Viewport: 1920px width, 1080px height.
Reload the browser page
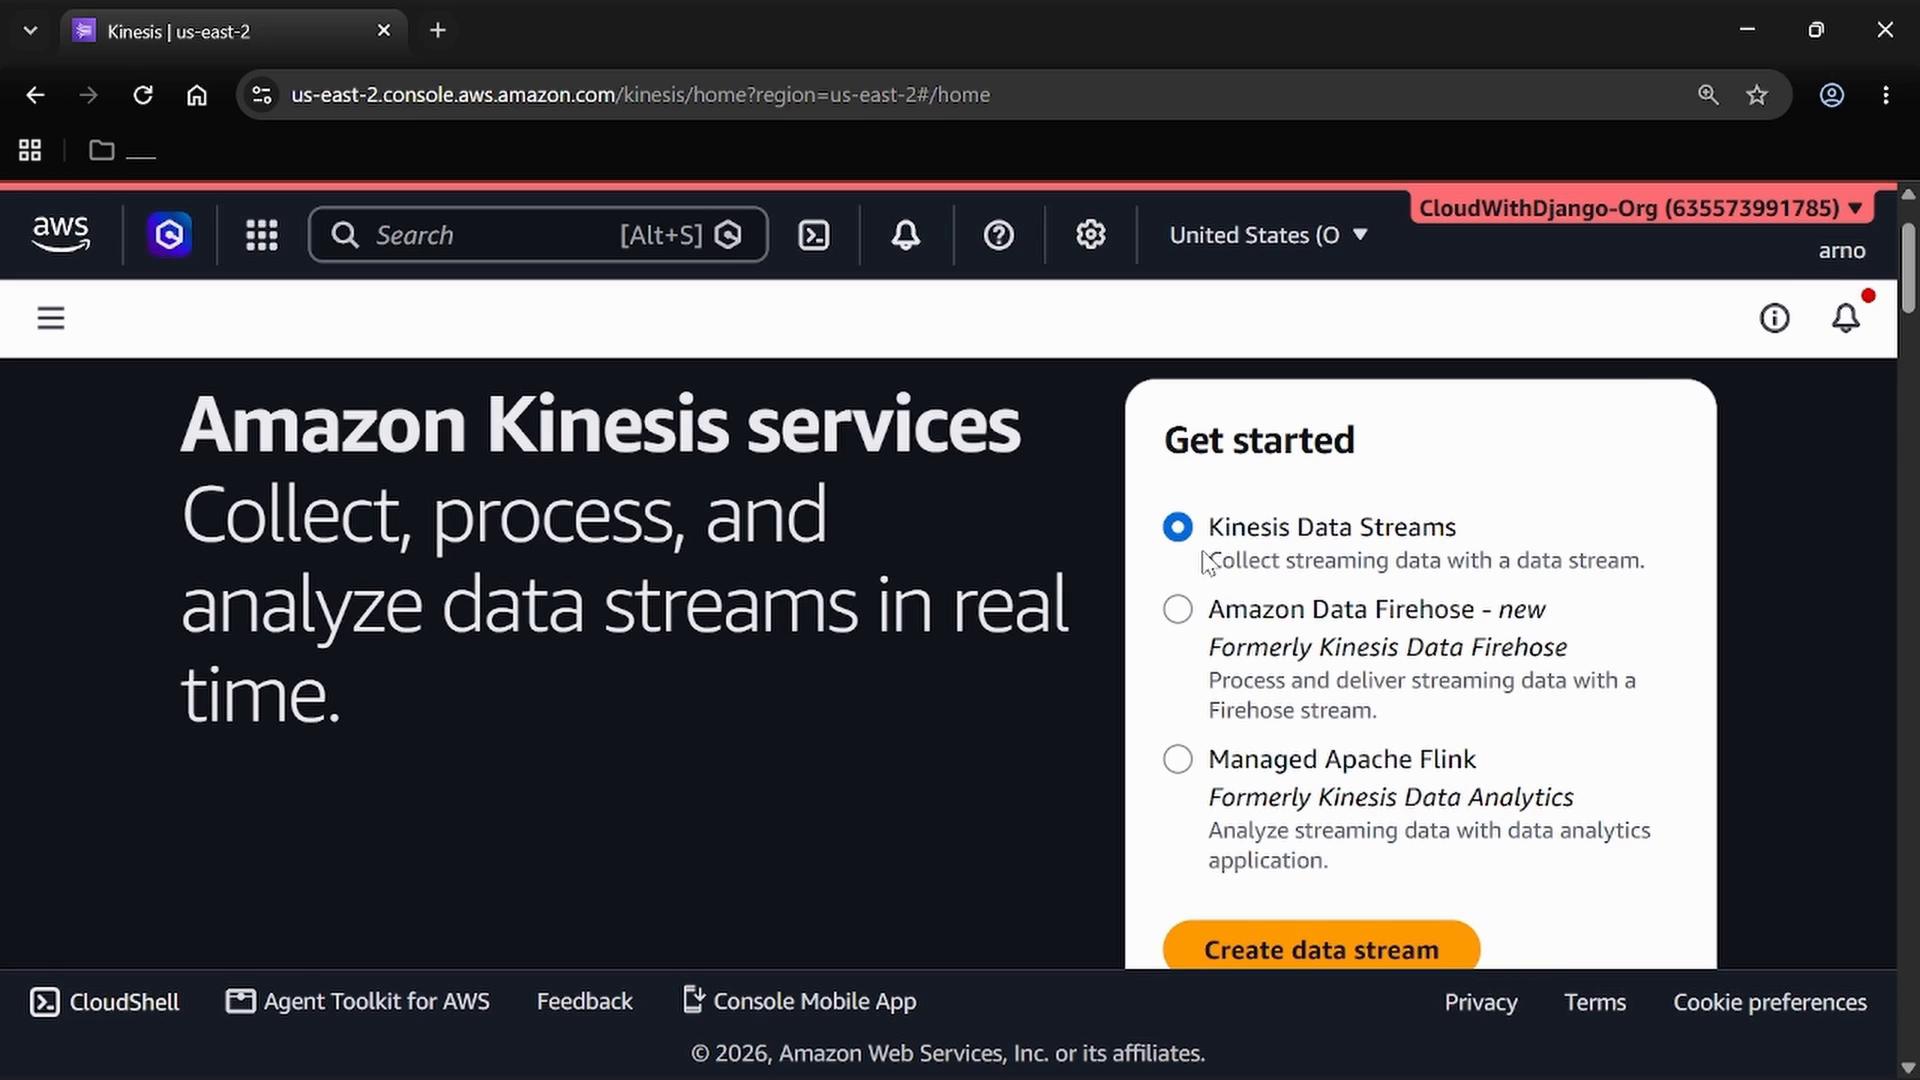pyautogui.click(x=143, y=95)
